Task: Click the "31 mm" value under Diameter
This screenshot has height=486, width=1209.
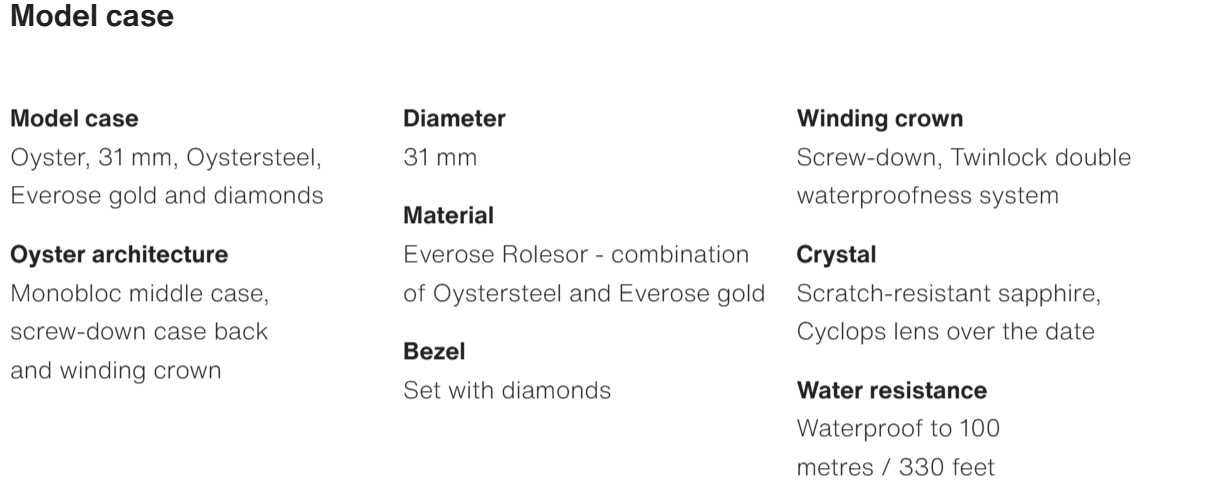Action: [440, 158]
